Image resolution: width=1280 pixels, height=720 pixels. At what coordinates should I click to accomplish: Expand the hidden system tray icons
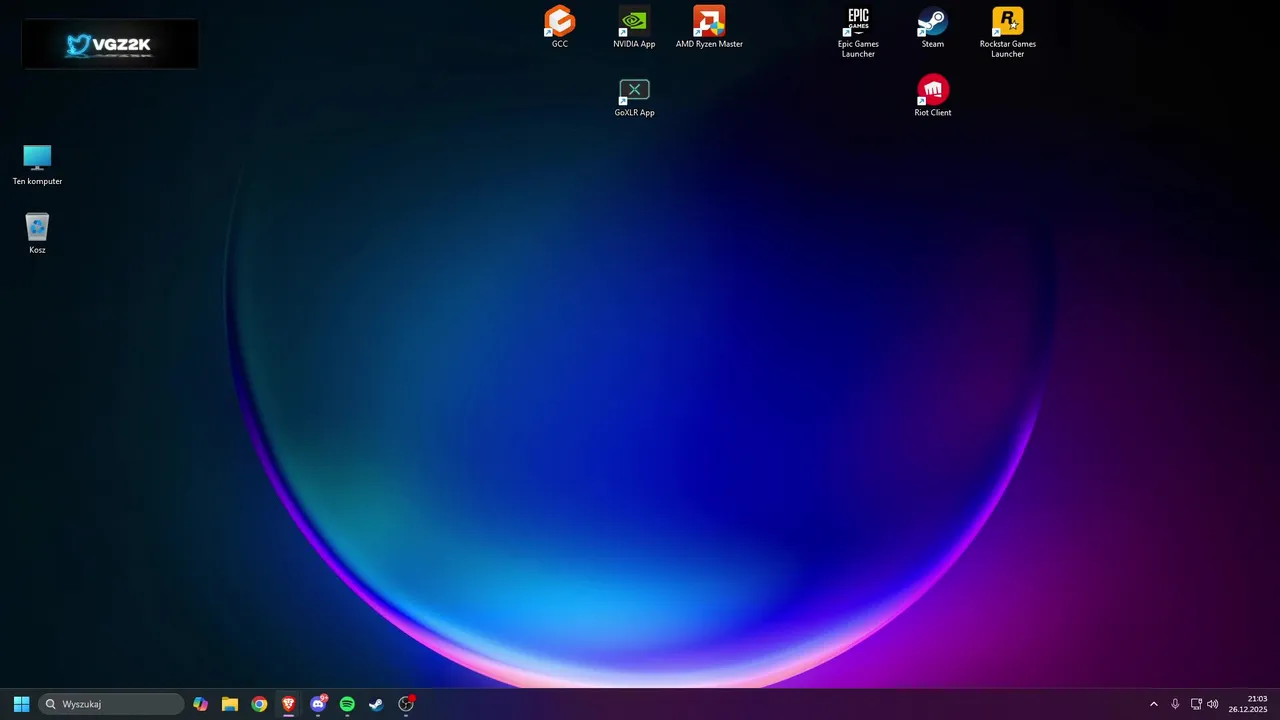(x=1153, y=704)
